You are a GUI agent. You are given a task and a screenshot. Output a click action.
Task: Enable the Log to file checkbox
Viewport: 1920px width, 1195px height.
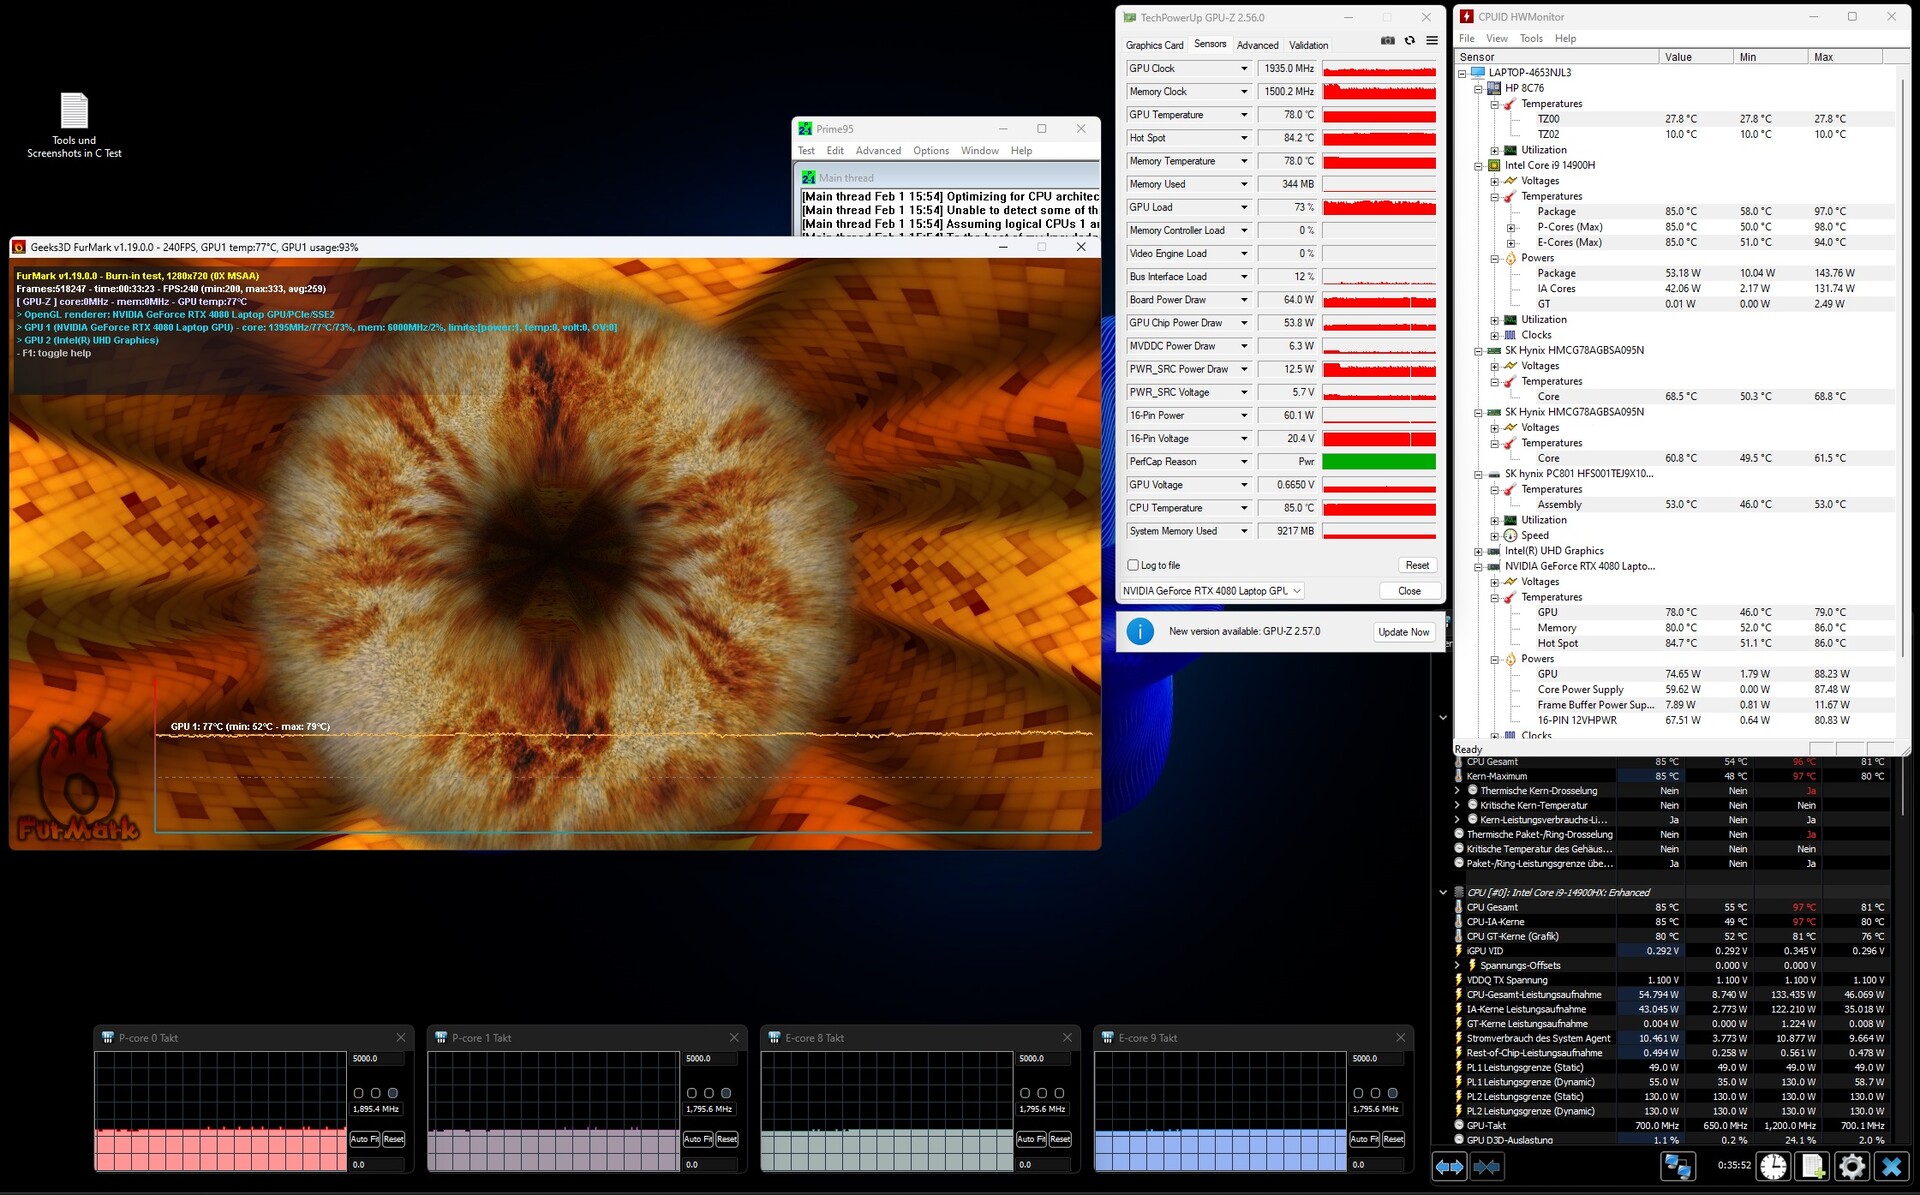(x=1133, y=565)
